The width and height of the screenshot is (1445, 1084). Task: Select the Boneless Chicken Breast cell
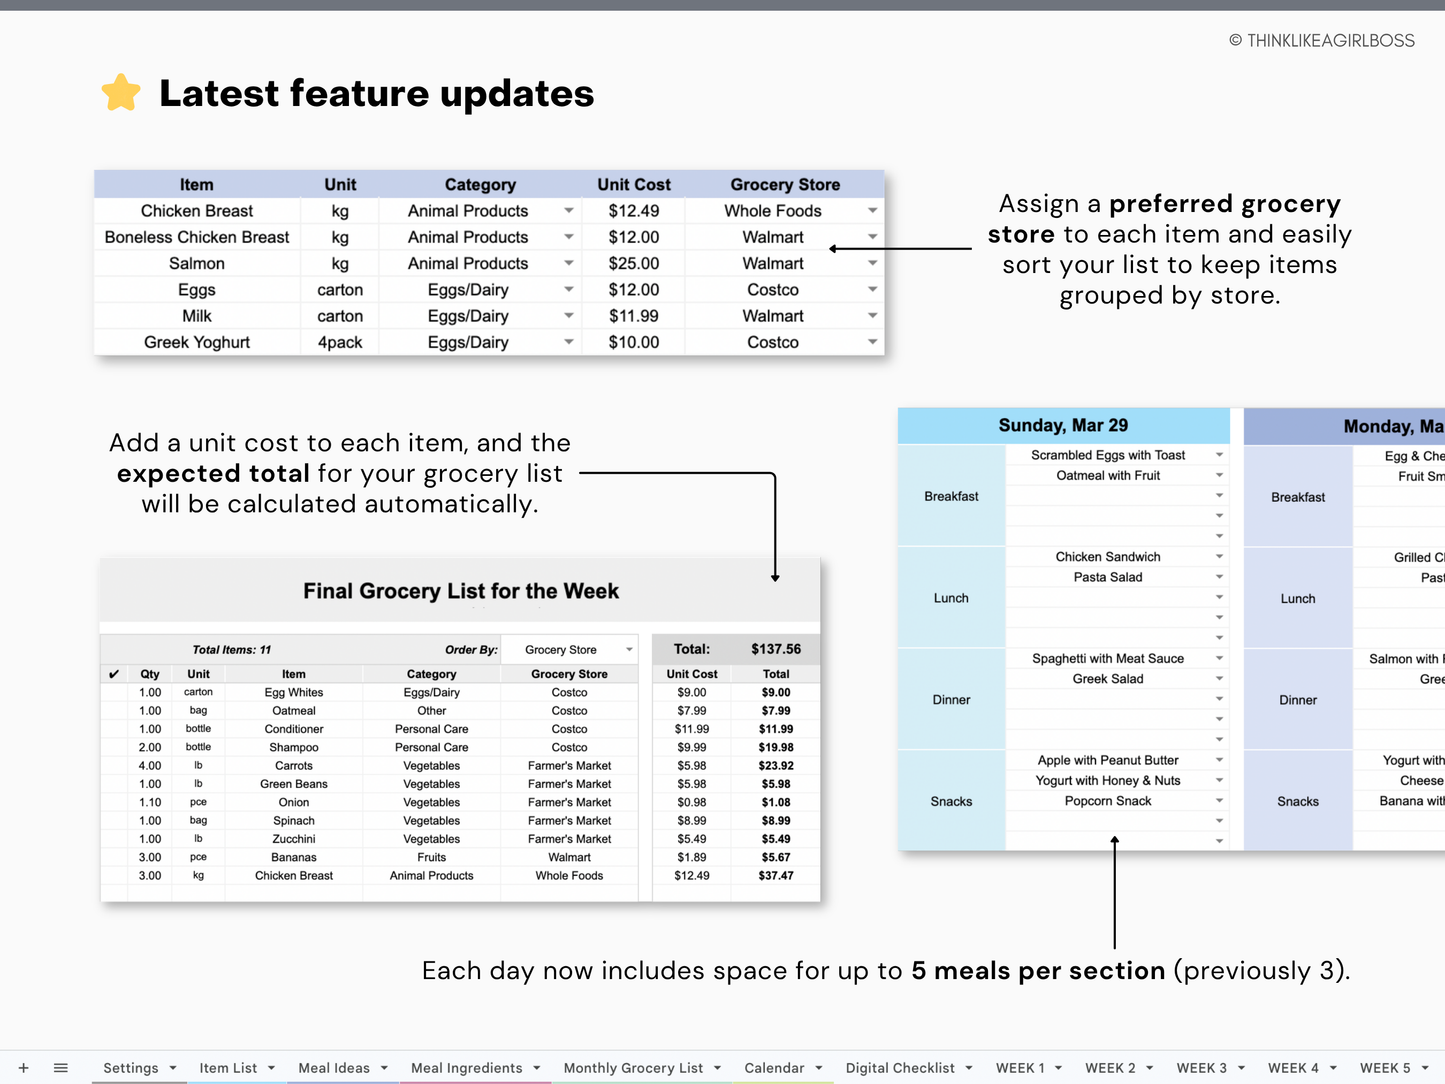[197, 237]
